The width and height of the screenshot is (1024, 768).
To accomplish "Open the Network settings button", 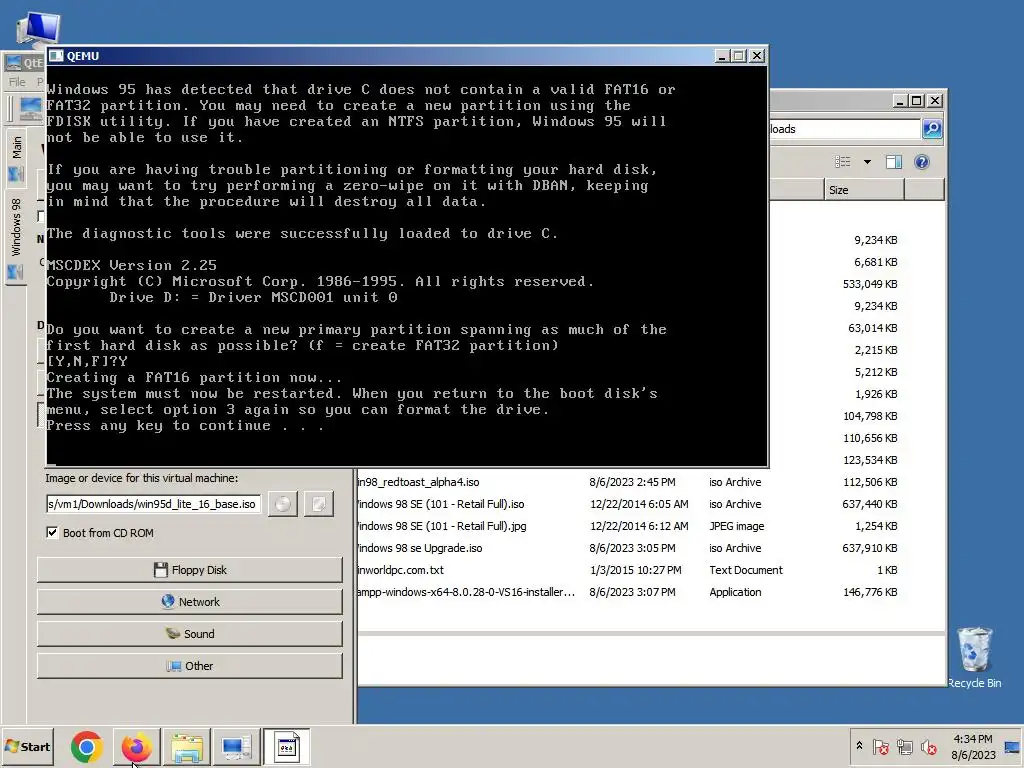I will coord(189,602).
